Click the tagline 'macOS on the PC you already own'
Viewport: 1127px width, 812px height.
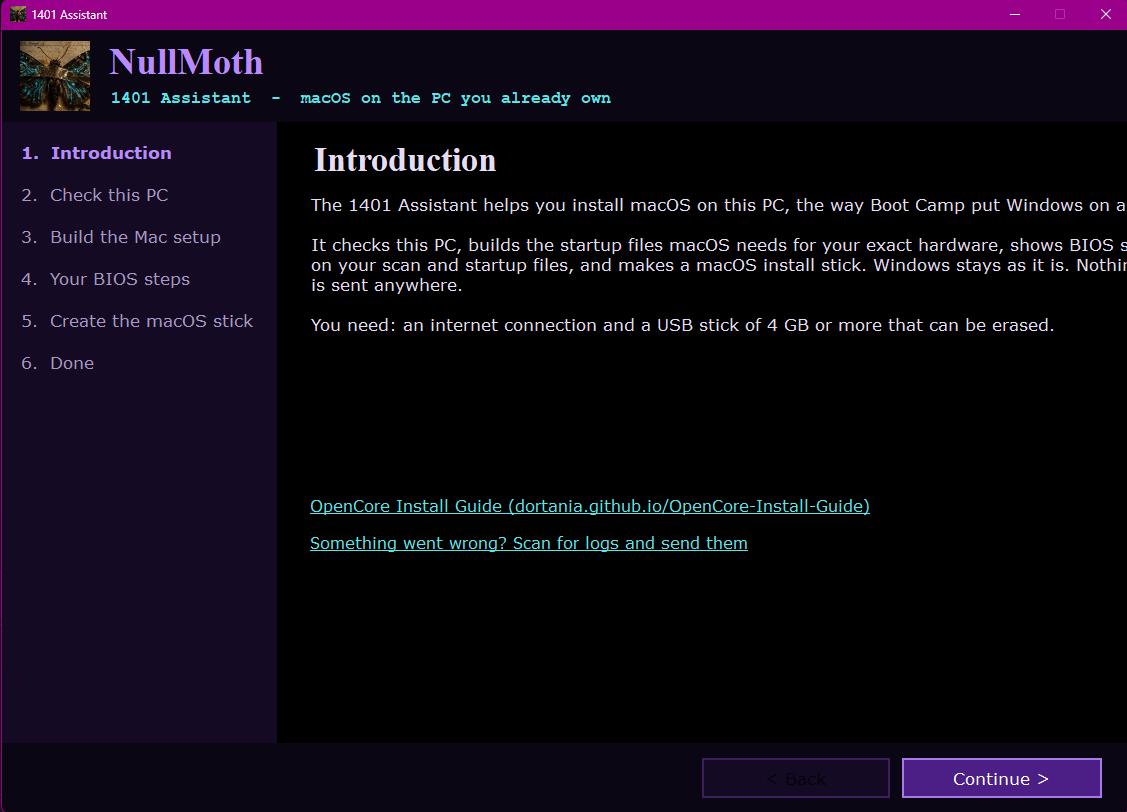[455, 98]
